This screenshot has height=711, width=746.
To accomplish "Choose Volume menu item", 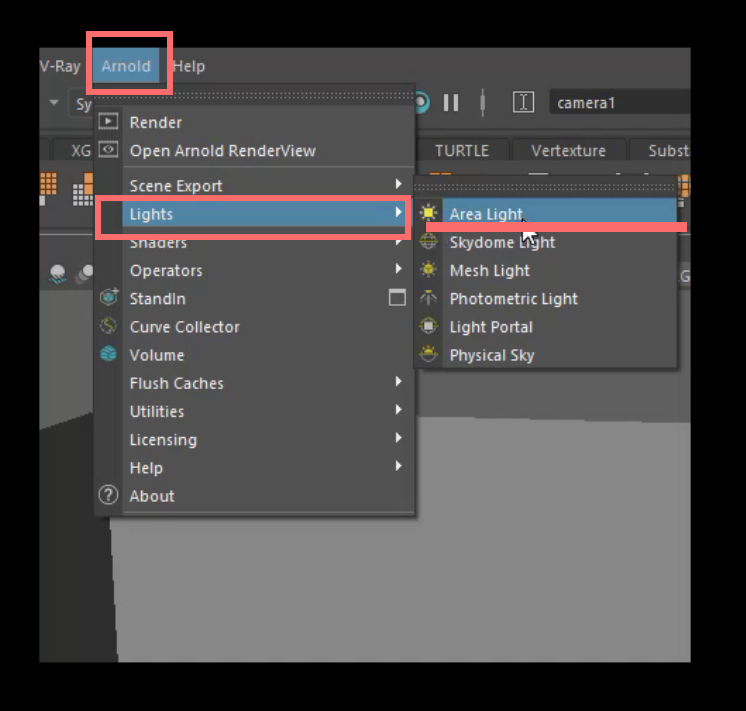I will (x=255, y=355).
